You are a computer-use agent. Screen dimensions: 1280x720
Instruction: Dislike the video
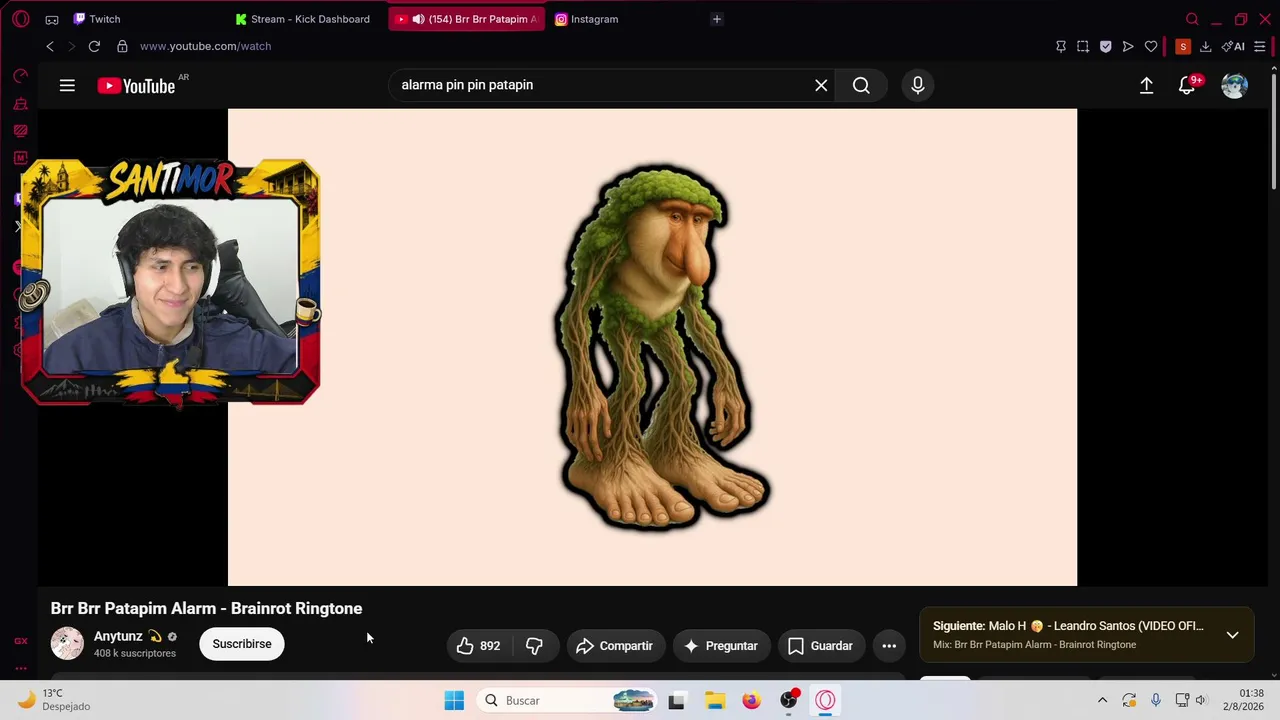[535, 646]
